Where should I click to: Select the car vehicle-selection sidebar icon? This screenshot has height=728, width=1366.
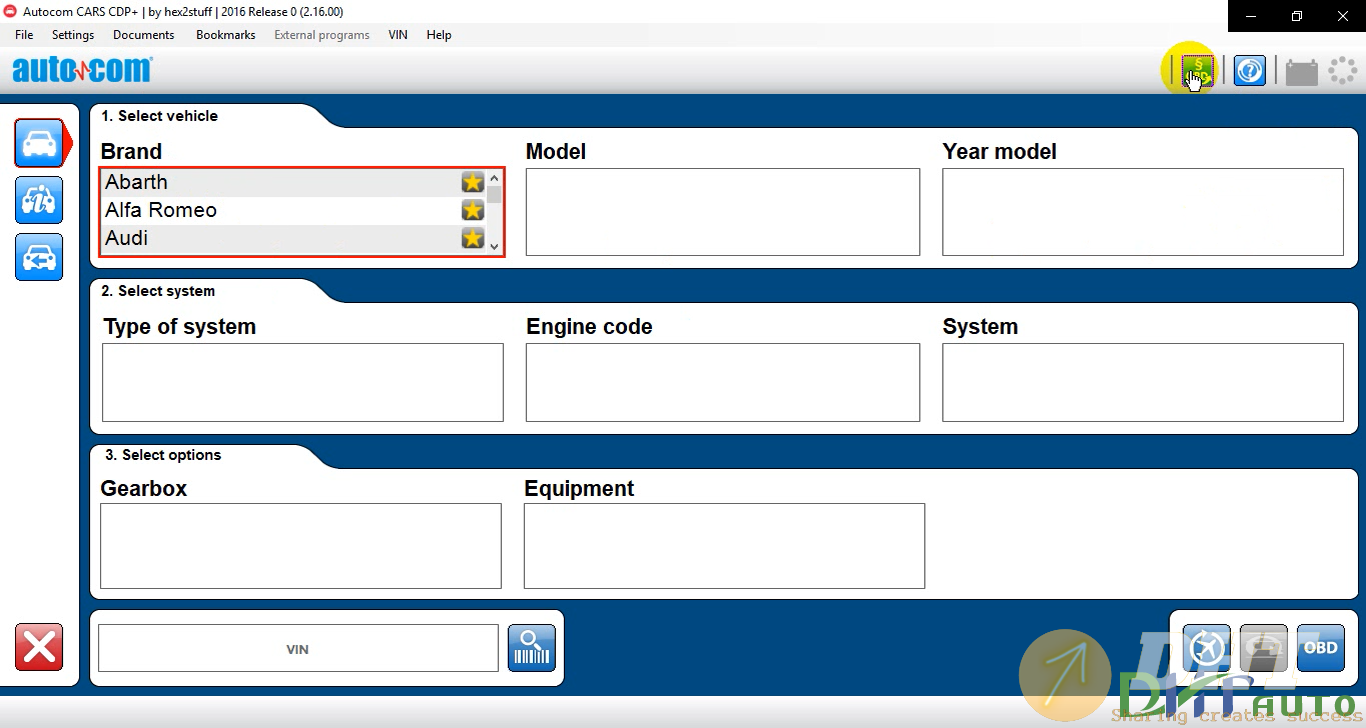point(40,143)
